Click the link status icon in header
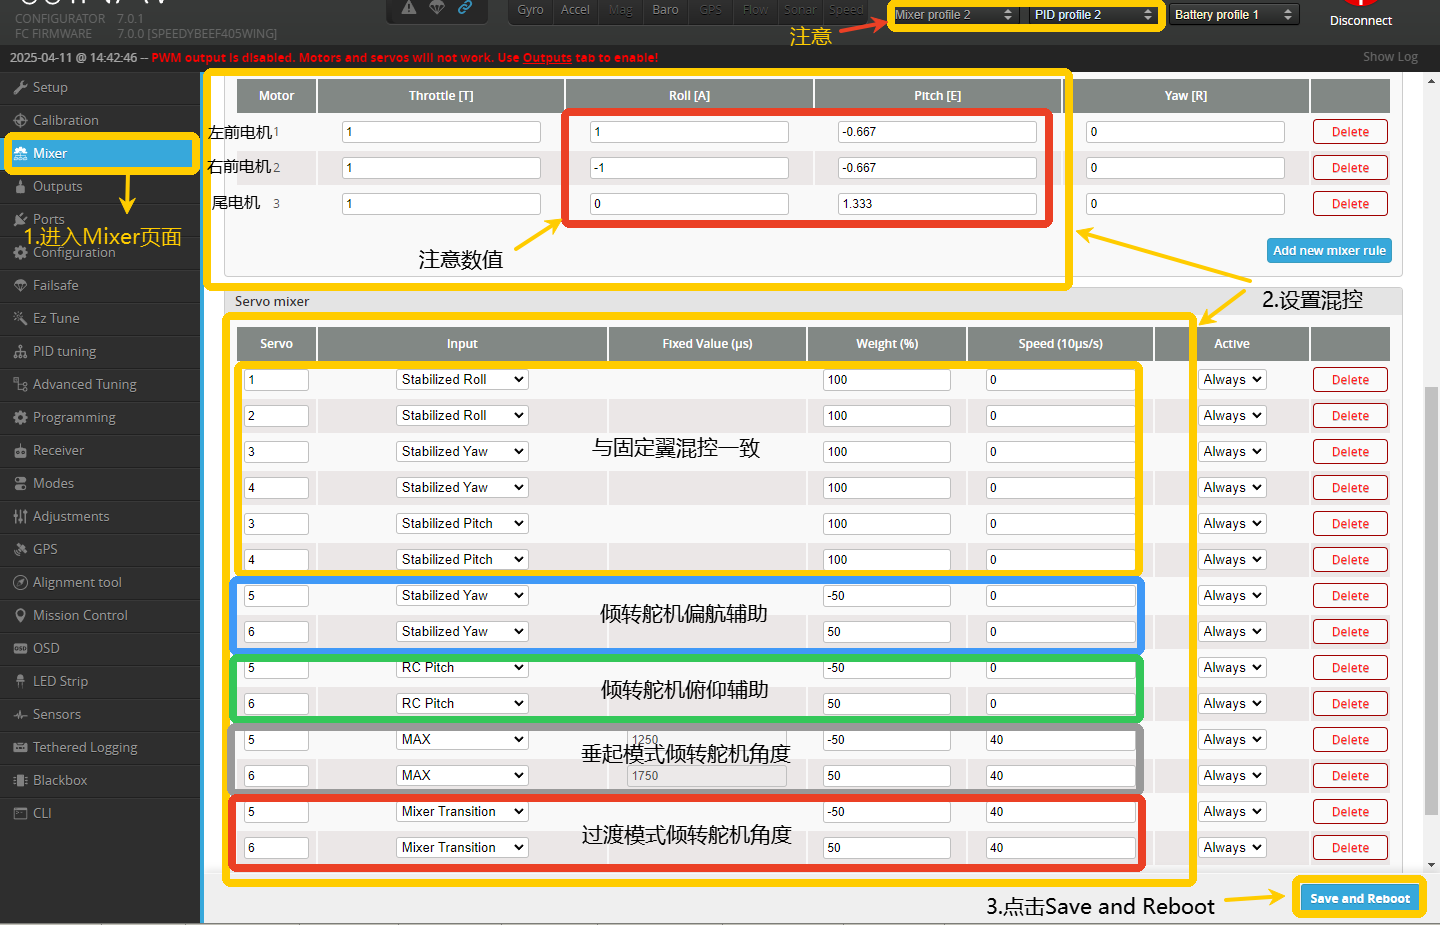Viewport: 1440px width, 925px height. tap(465, 8)
